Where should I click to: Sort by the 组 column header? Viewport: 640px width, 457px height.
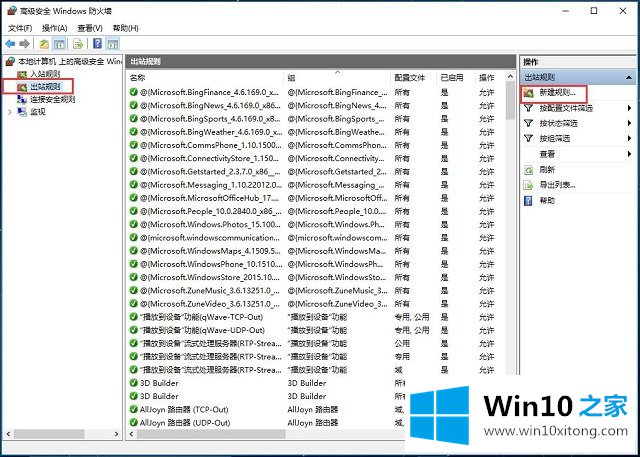(337, 78)
